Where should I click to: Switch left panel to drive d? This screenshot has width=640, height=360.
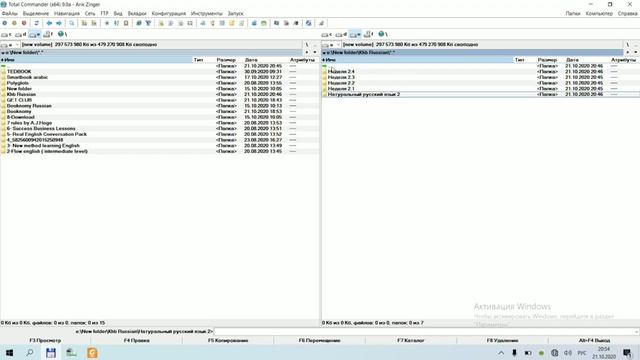20,34
